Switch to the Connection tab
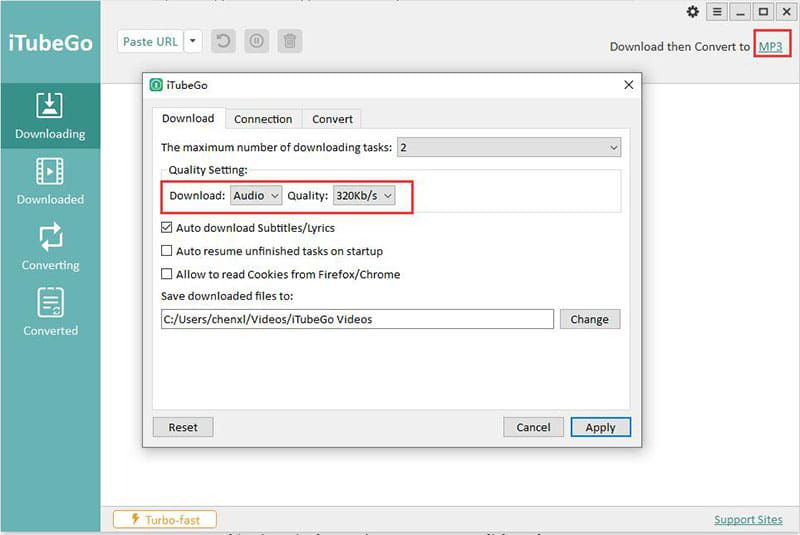This screenshot has height=535, width=800. [x=263, y=119]
